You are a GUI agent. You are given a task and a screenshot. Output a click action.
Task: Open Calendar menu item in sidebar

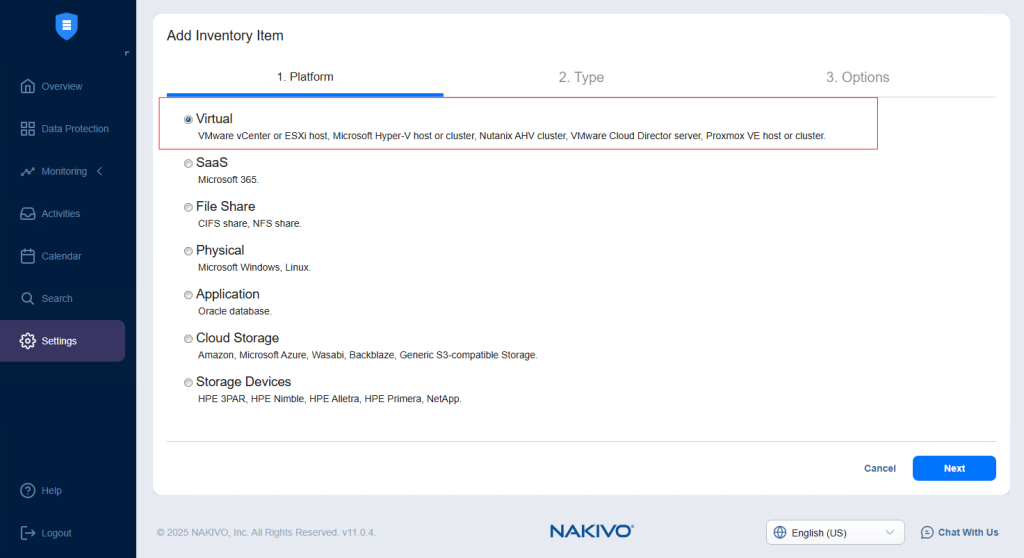click(x=63, y=256)
